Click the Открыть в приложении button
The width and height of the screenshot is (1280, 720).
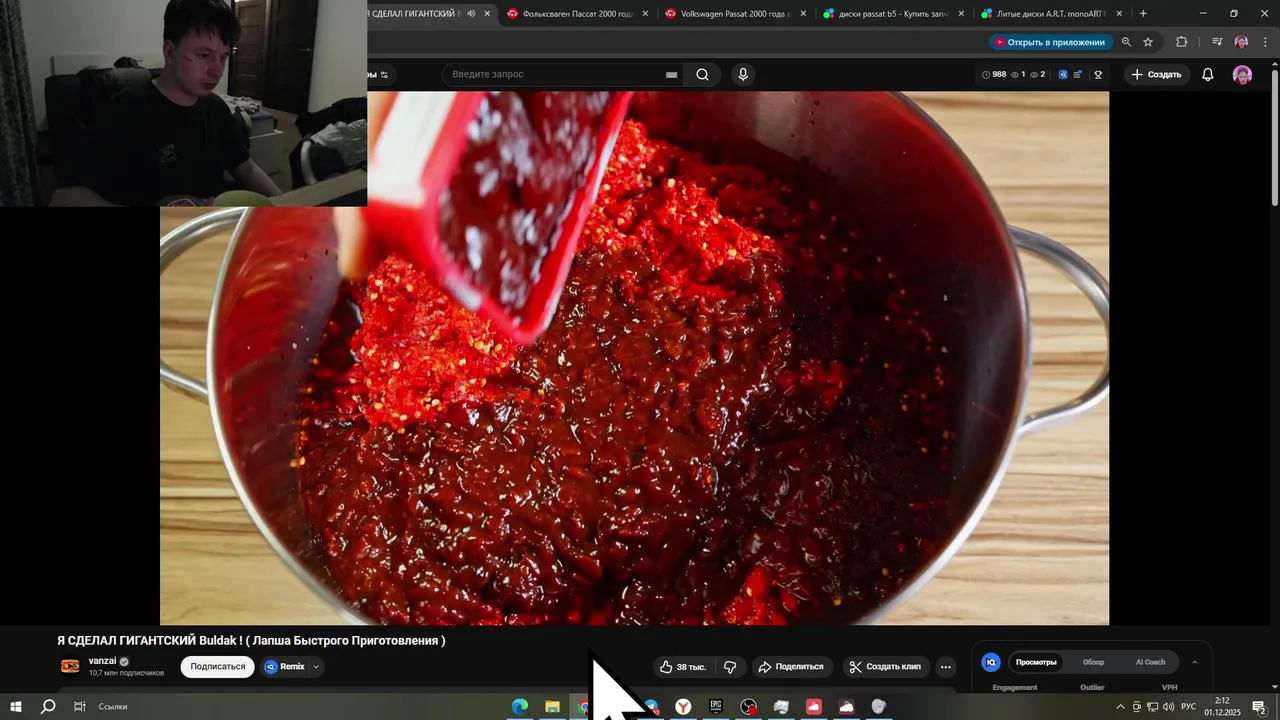pyautogui.click(x=1049, y=42)
